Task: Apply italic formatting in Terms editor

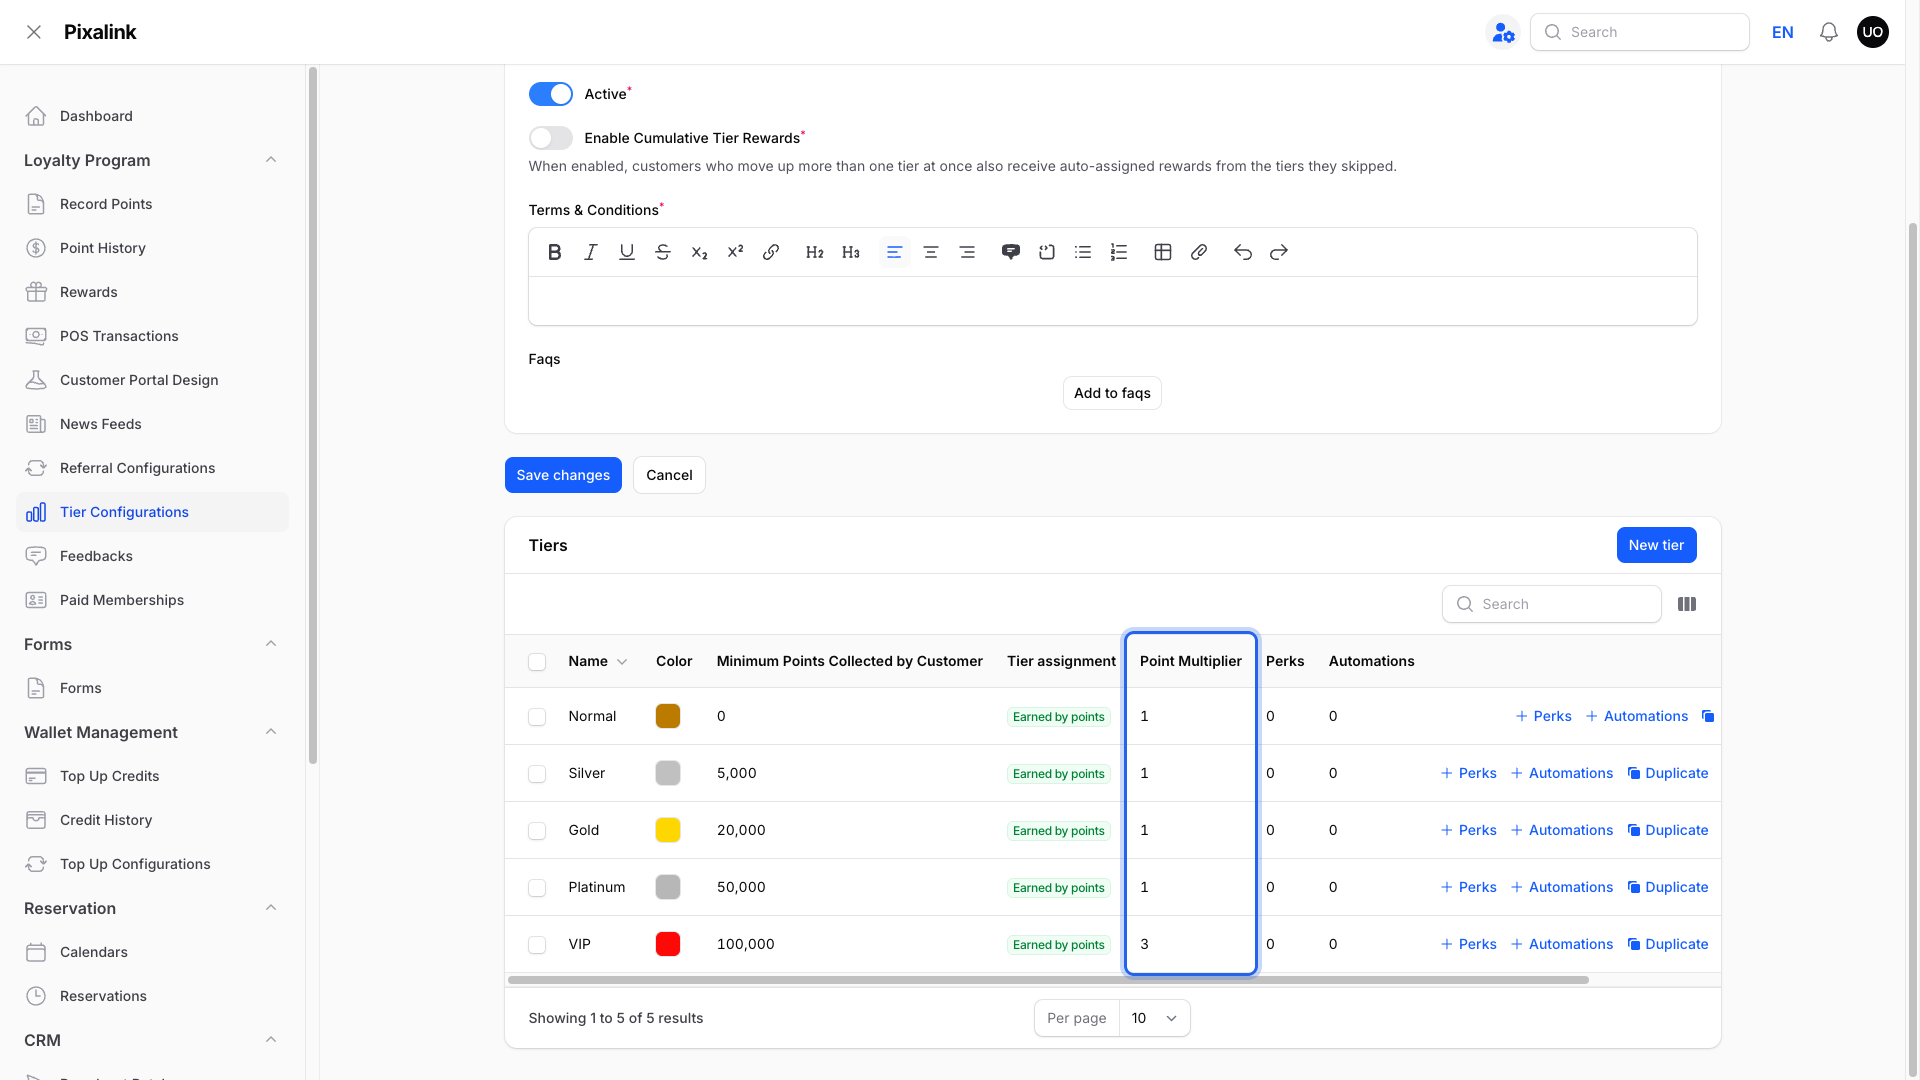Action: click(590, 252)
